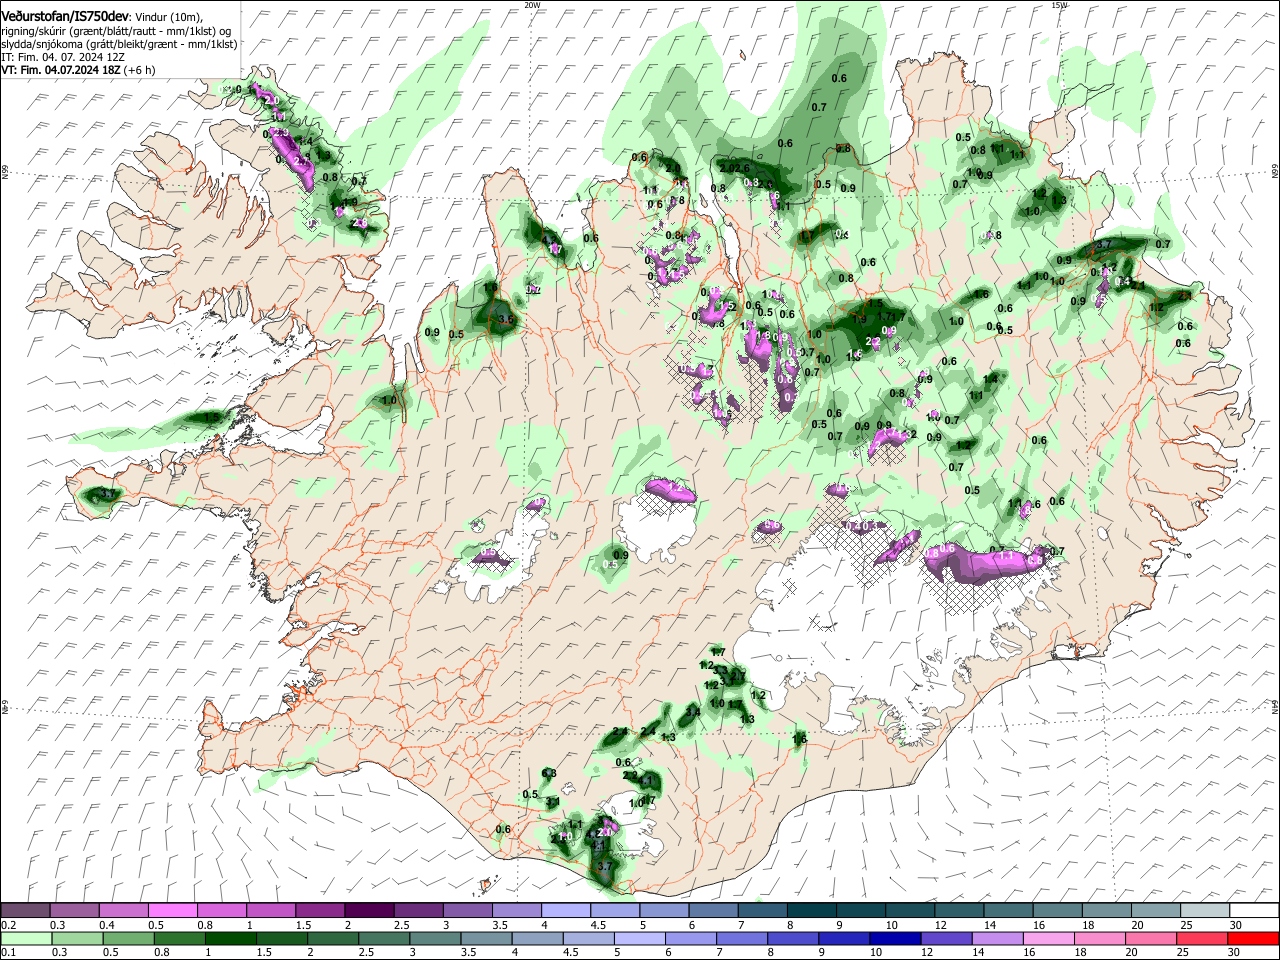This screenshot has height=960, width=1280.
Task: Pick the lower legend swatch between 7 and 8
Action: pos(741,939)
